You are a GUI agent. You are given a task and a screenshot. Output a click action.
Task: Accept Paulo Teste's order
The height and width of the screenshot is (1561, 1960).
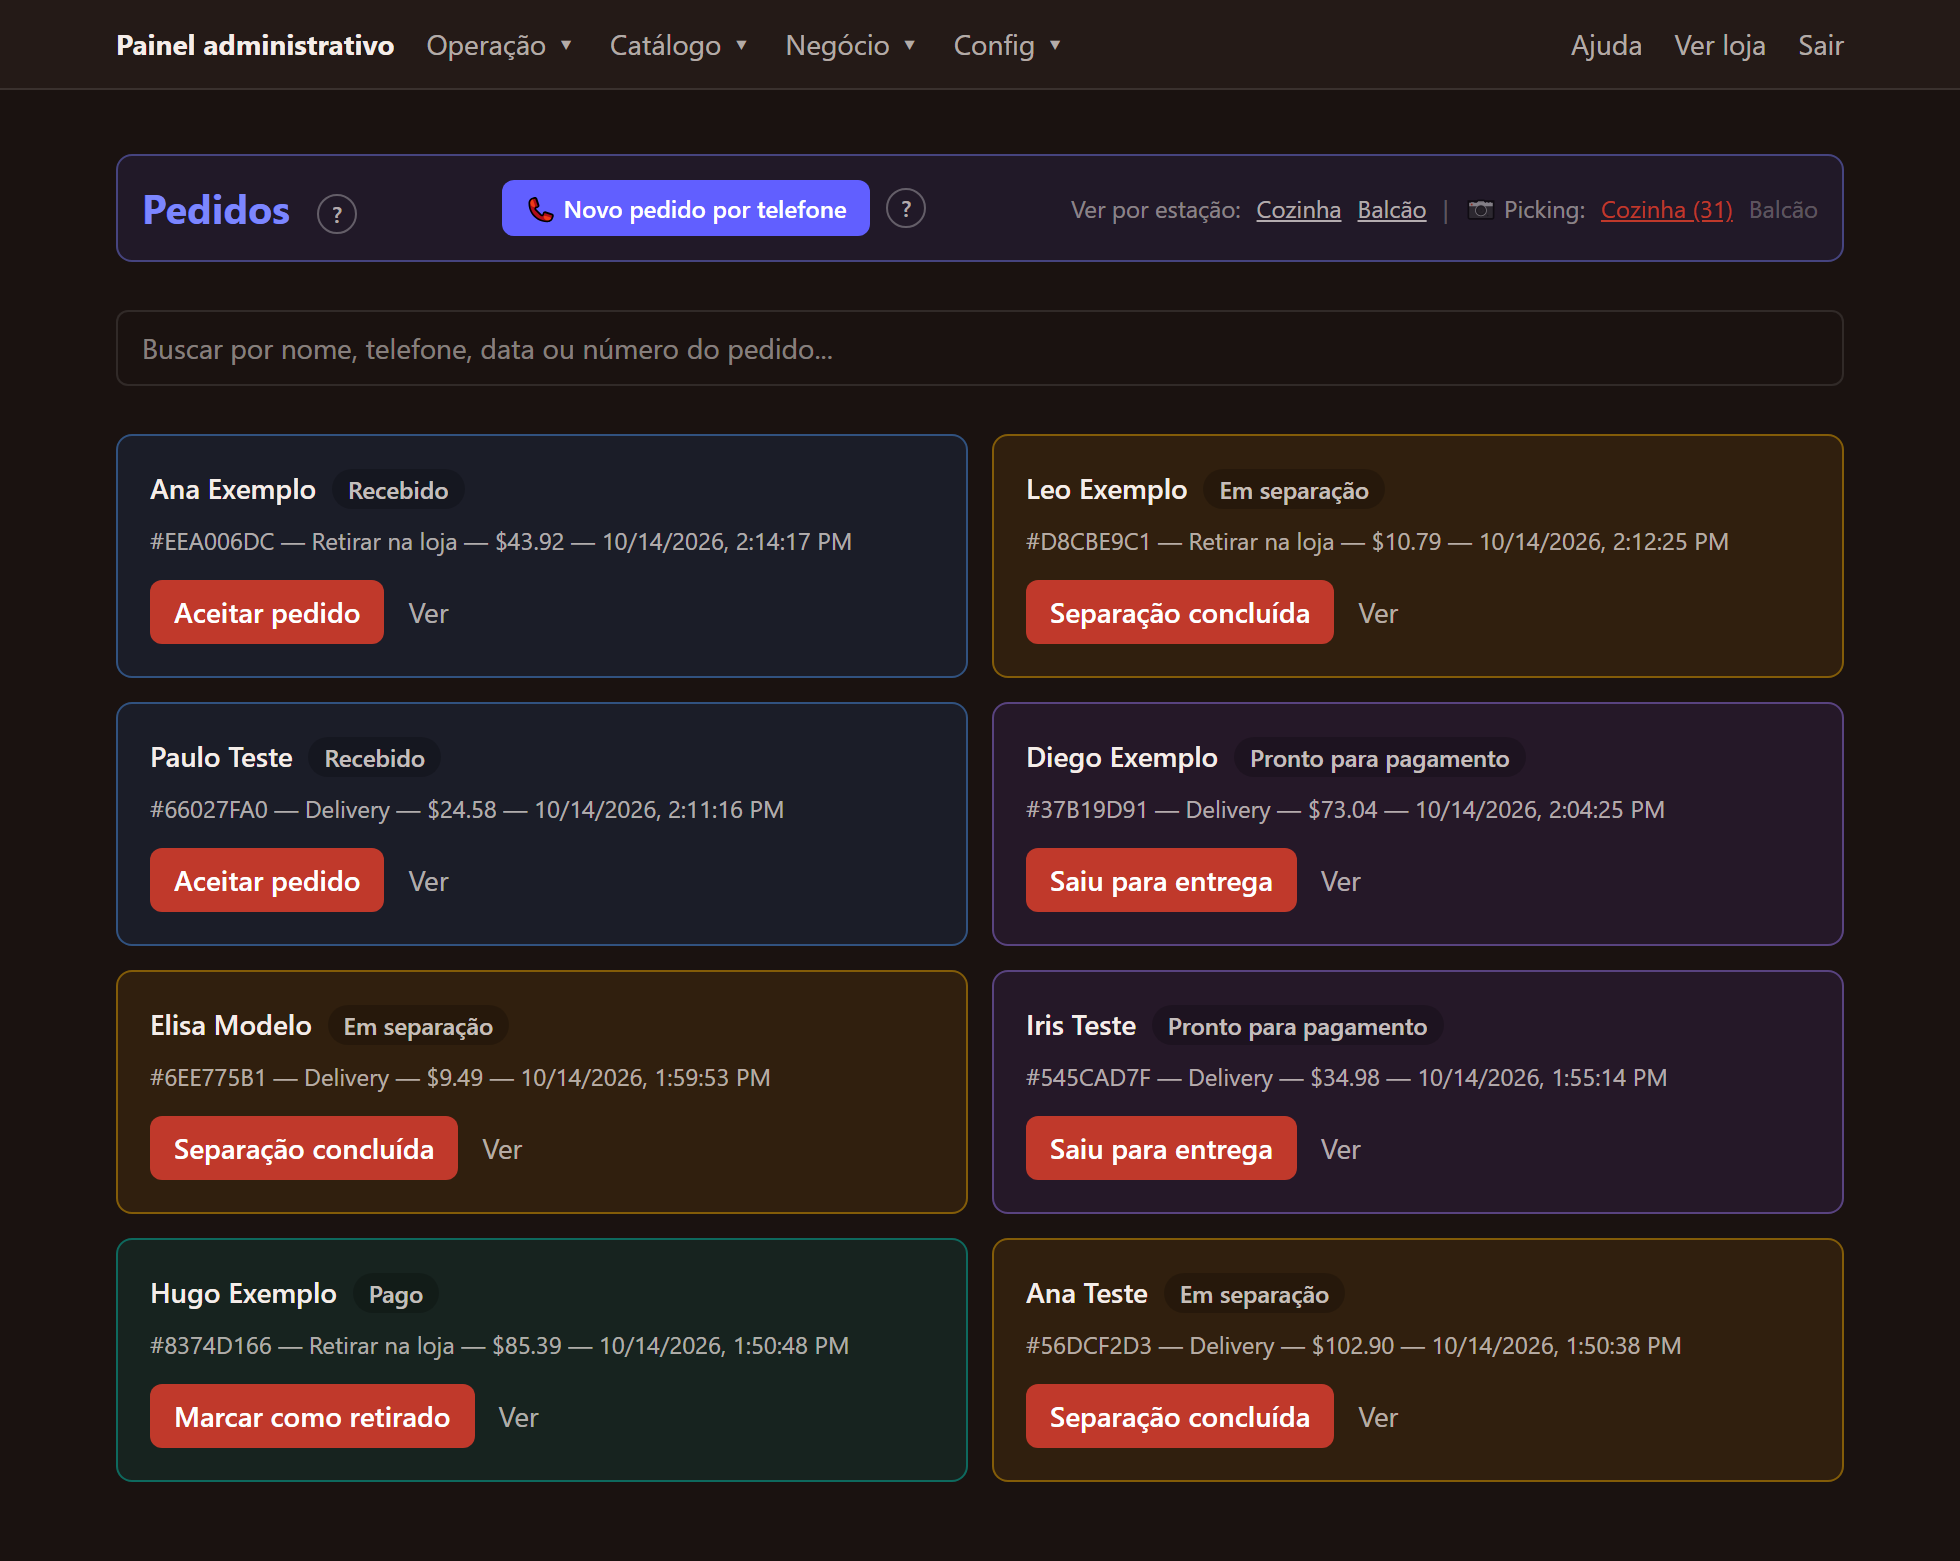pyautogui.click(x=267, y=880)
